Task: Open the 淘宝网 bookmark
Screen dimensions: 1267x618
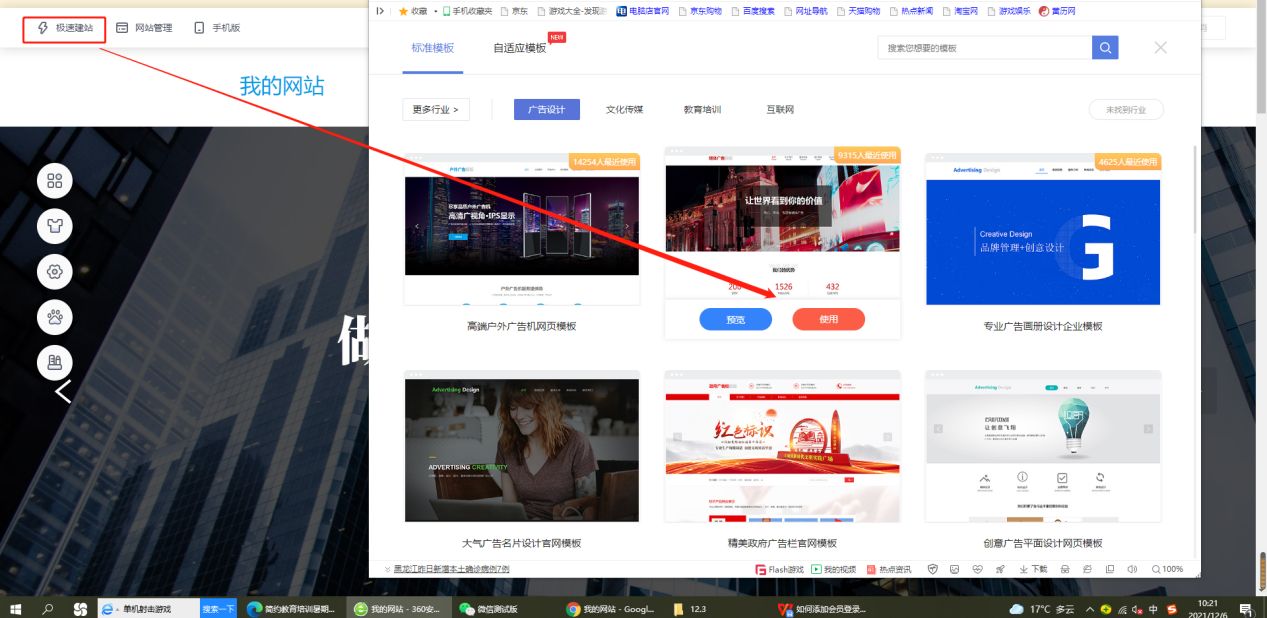Action: (958, 11)
